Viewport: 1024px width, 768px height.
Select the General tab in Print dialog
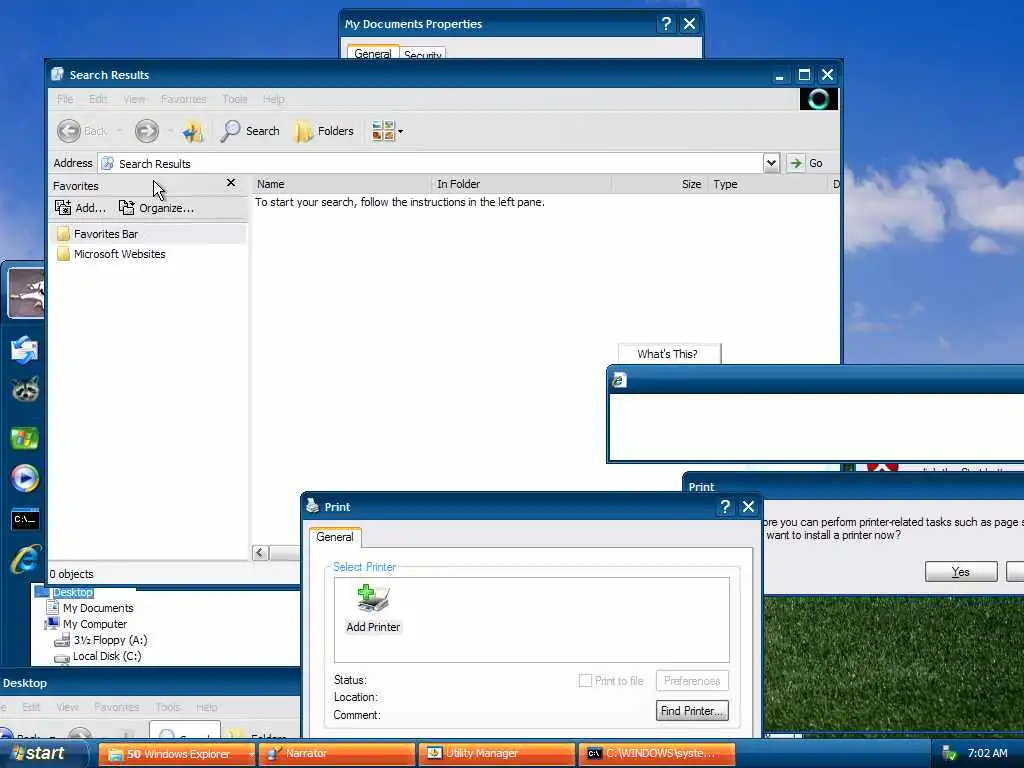point(335,537)
